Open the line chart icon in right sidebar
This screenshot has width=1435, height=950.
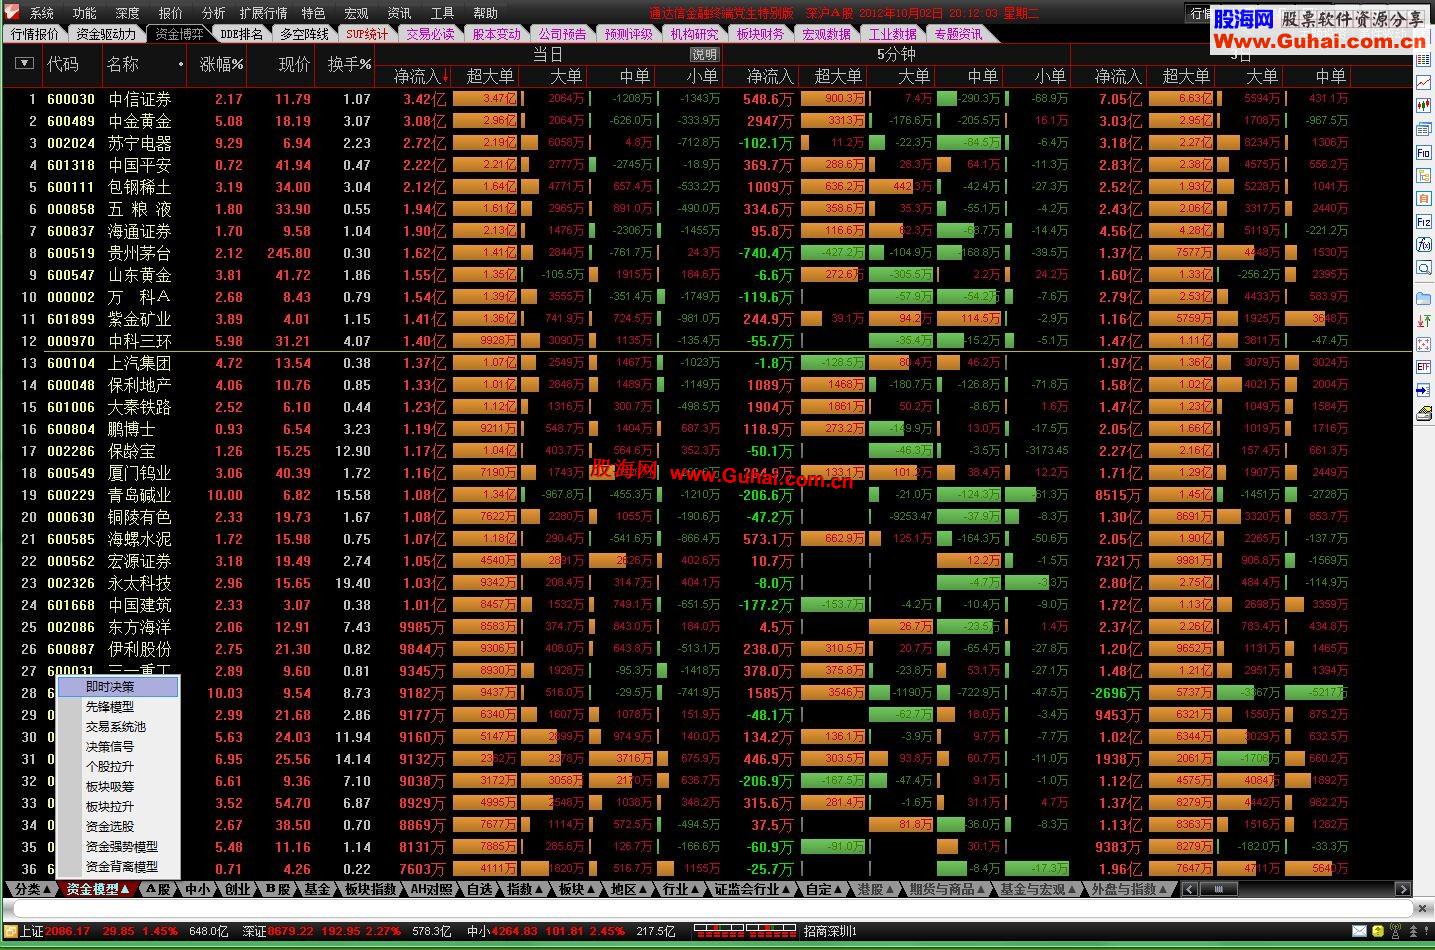1424,83
